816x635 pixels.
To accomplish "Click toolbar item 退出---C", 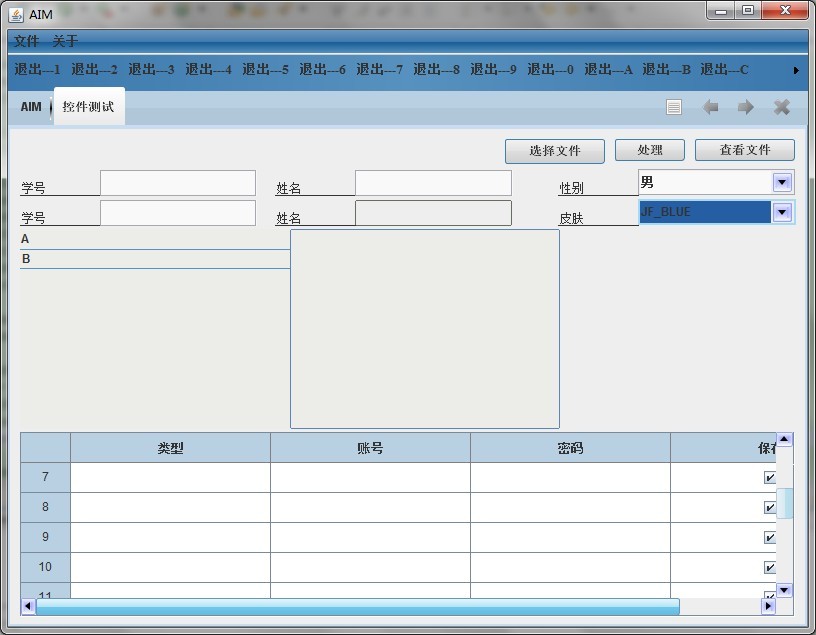I will coord(724,69).
